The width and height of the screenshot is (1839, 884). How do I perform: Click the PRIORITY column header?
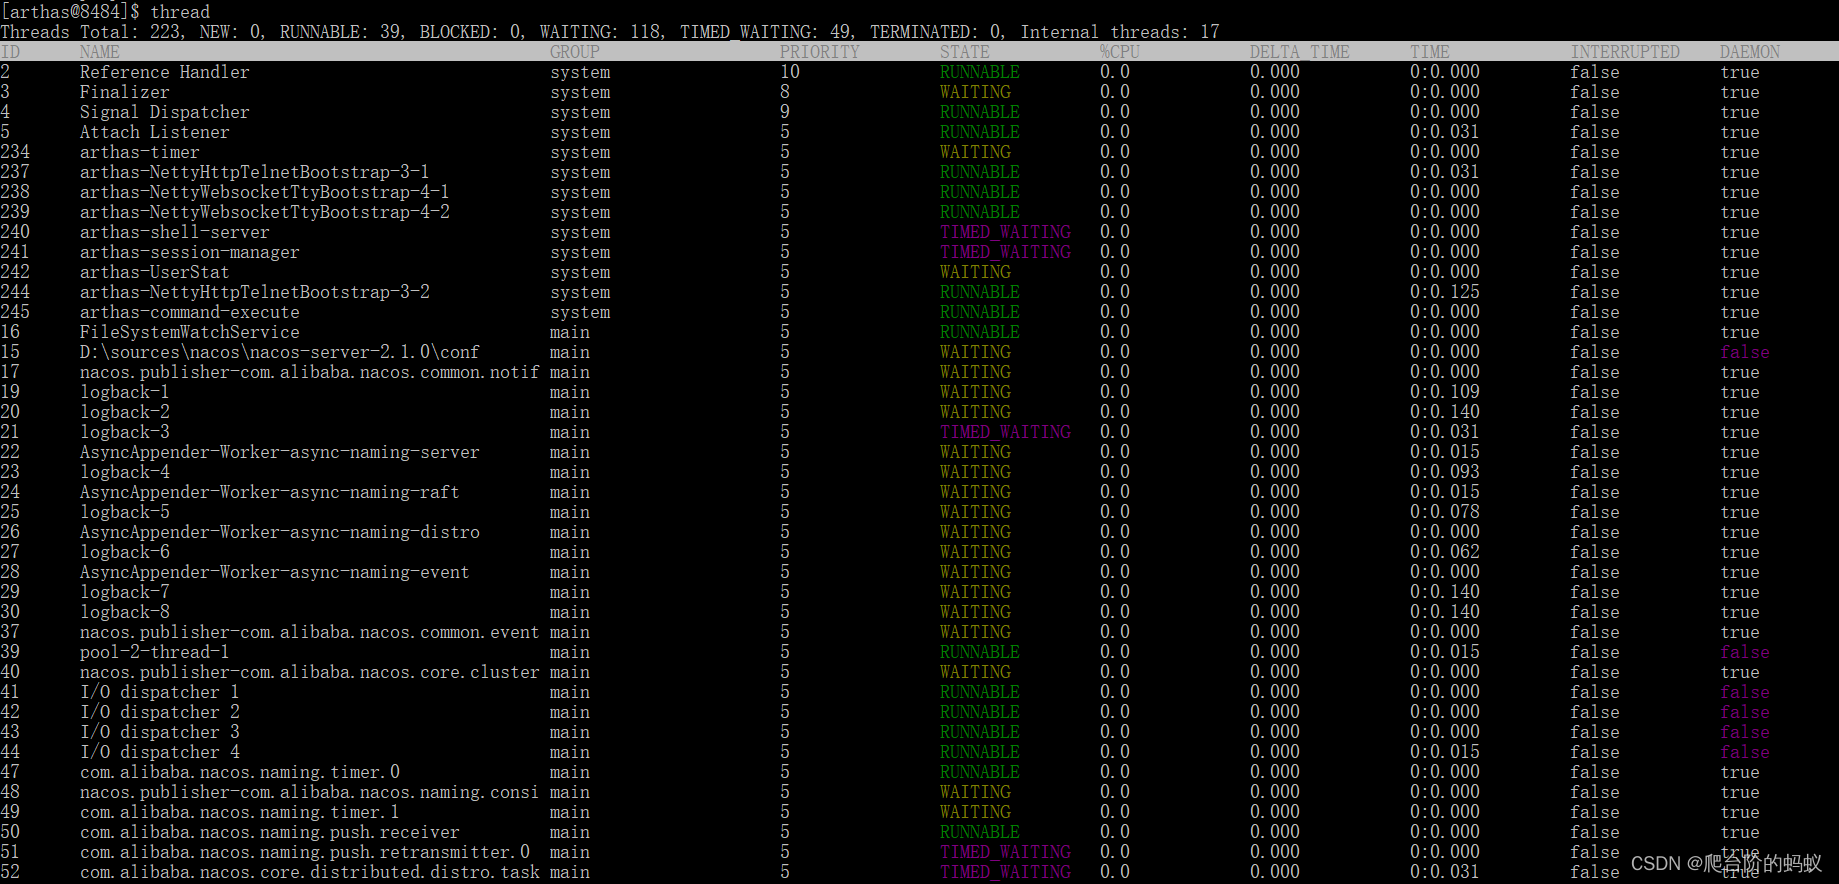[820, 52]
